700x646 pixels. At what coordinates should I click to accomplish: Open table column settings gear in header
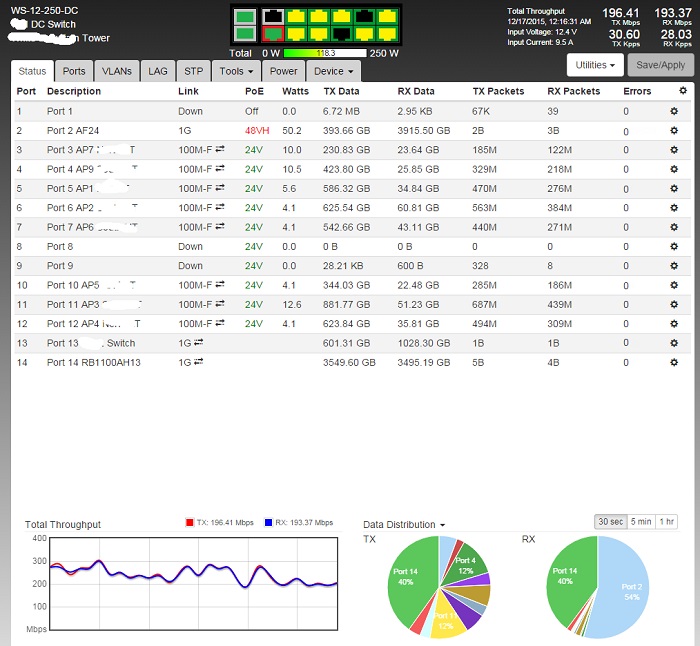click(683, 91)
